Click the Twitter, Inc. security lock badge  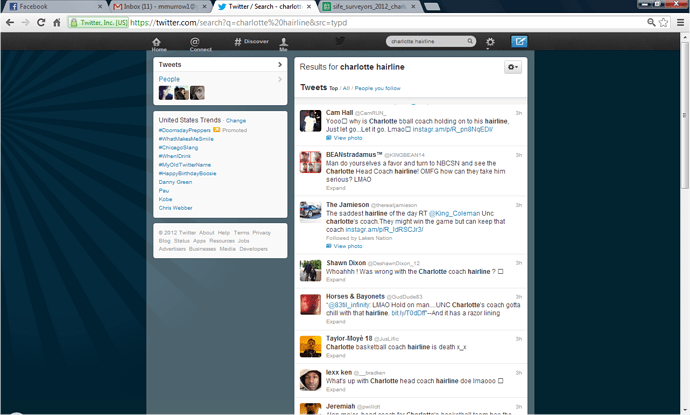(x=99, y=22)
